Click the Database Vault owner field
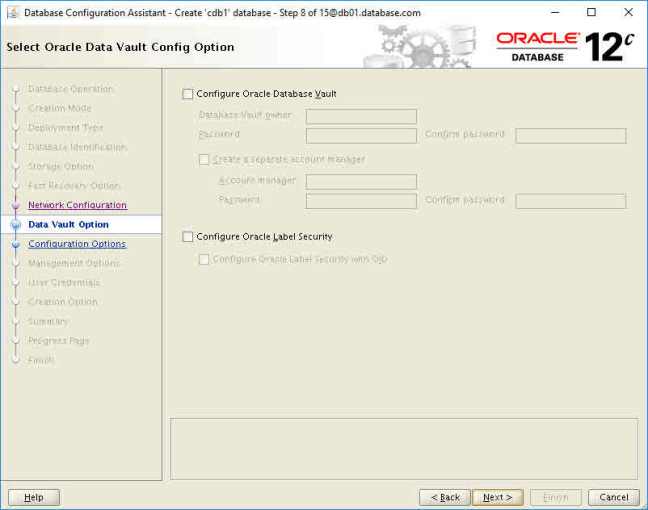Image resolution: width=648 pixels, height=510 pixels. coord(361,116)
